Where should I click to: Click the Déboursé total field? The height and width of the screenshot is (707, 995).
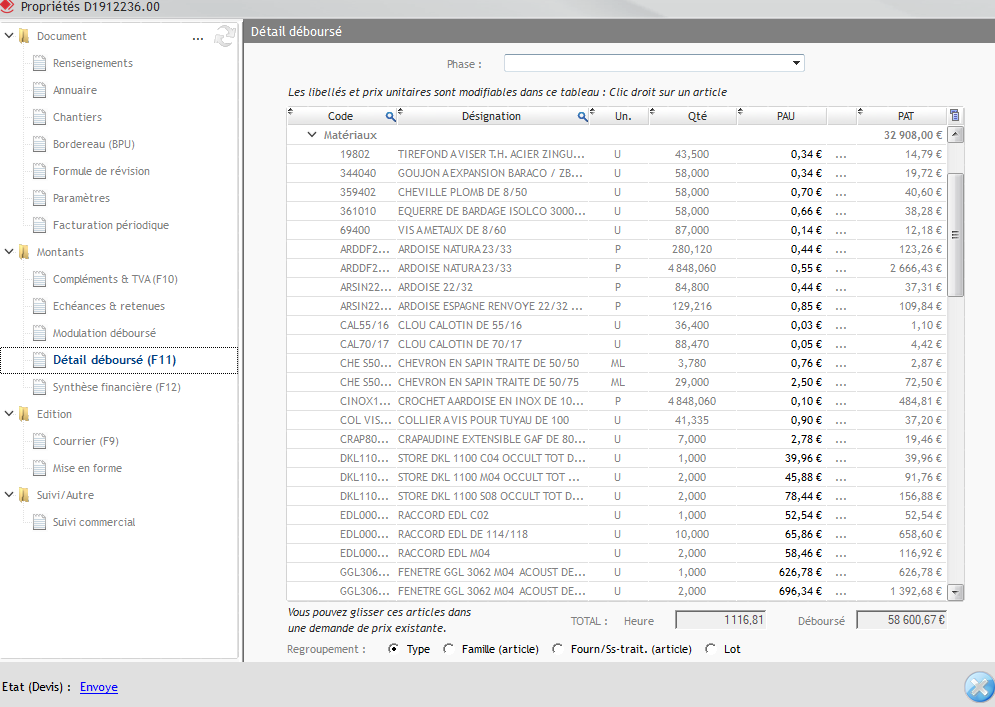click(902, 620)
